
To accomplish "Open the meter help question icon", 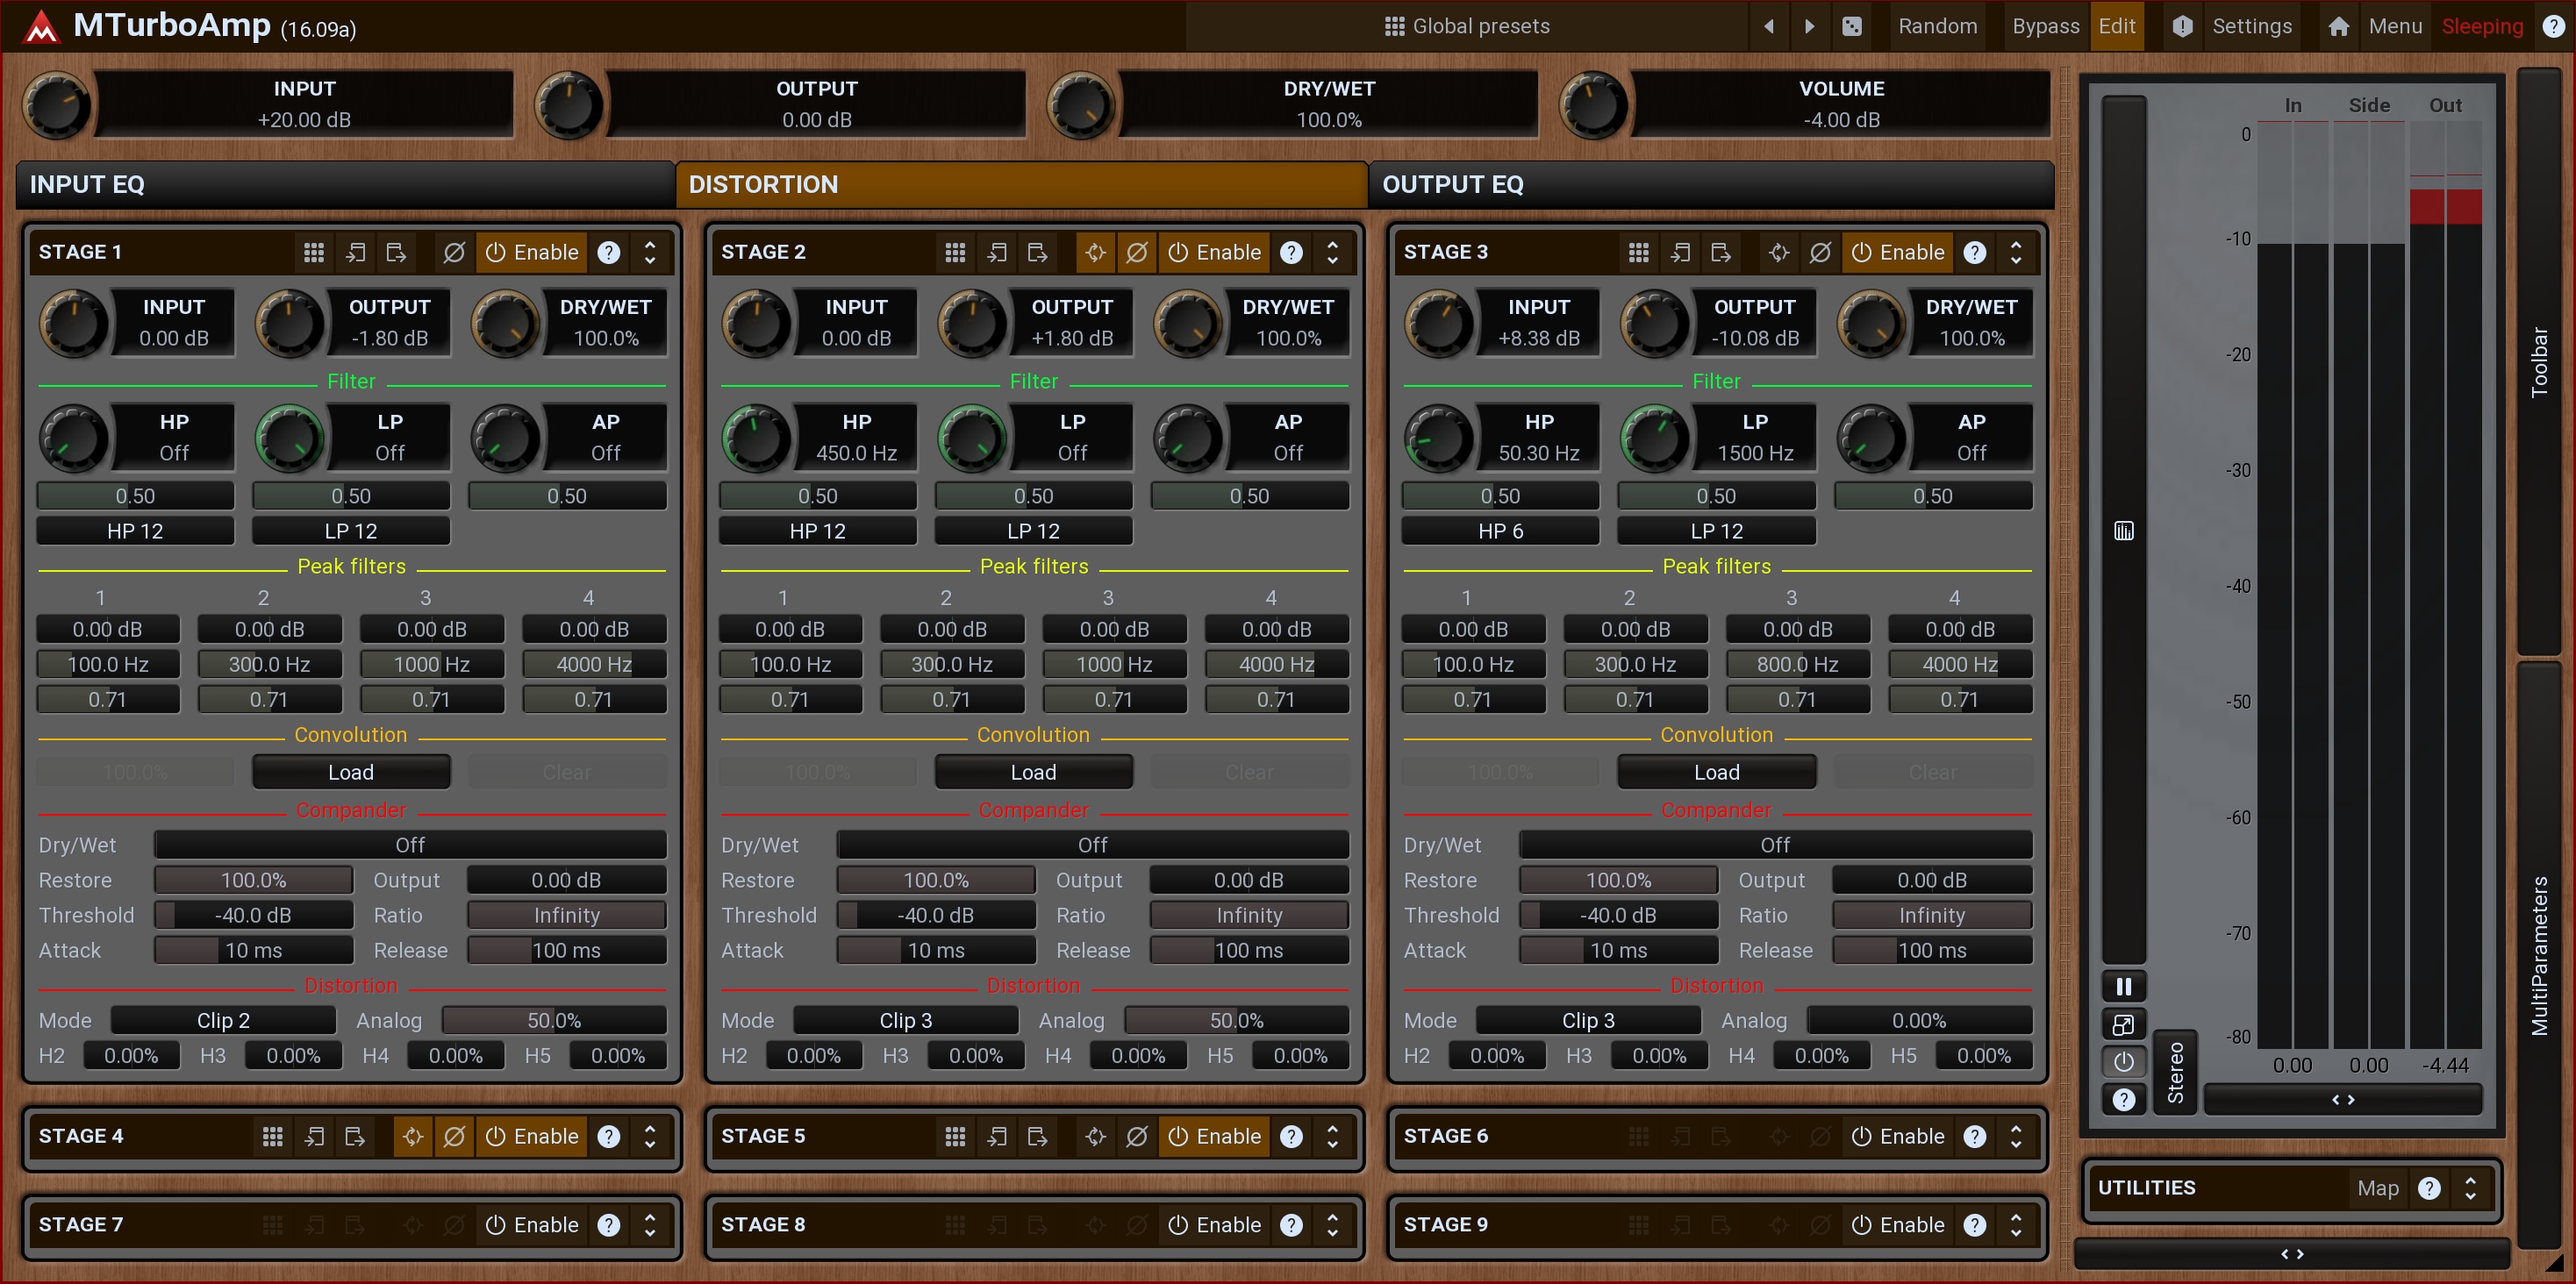I will point(2124,1100).
